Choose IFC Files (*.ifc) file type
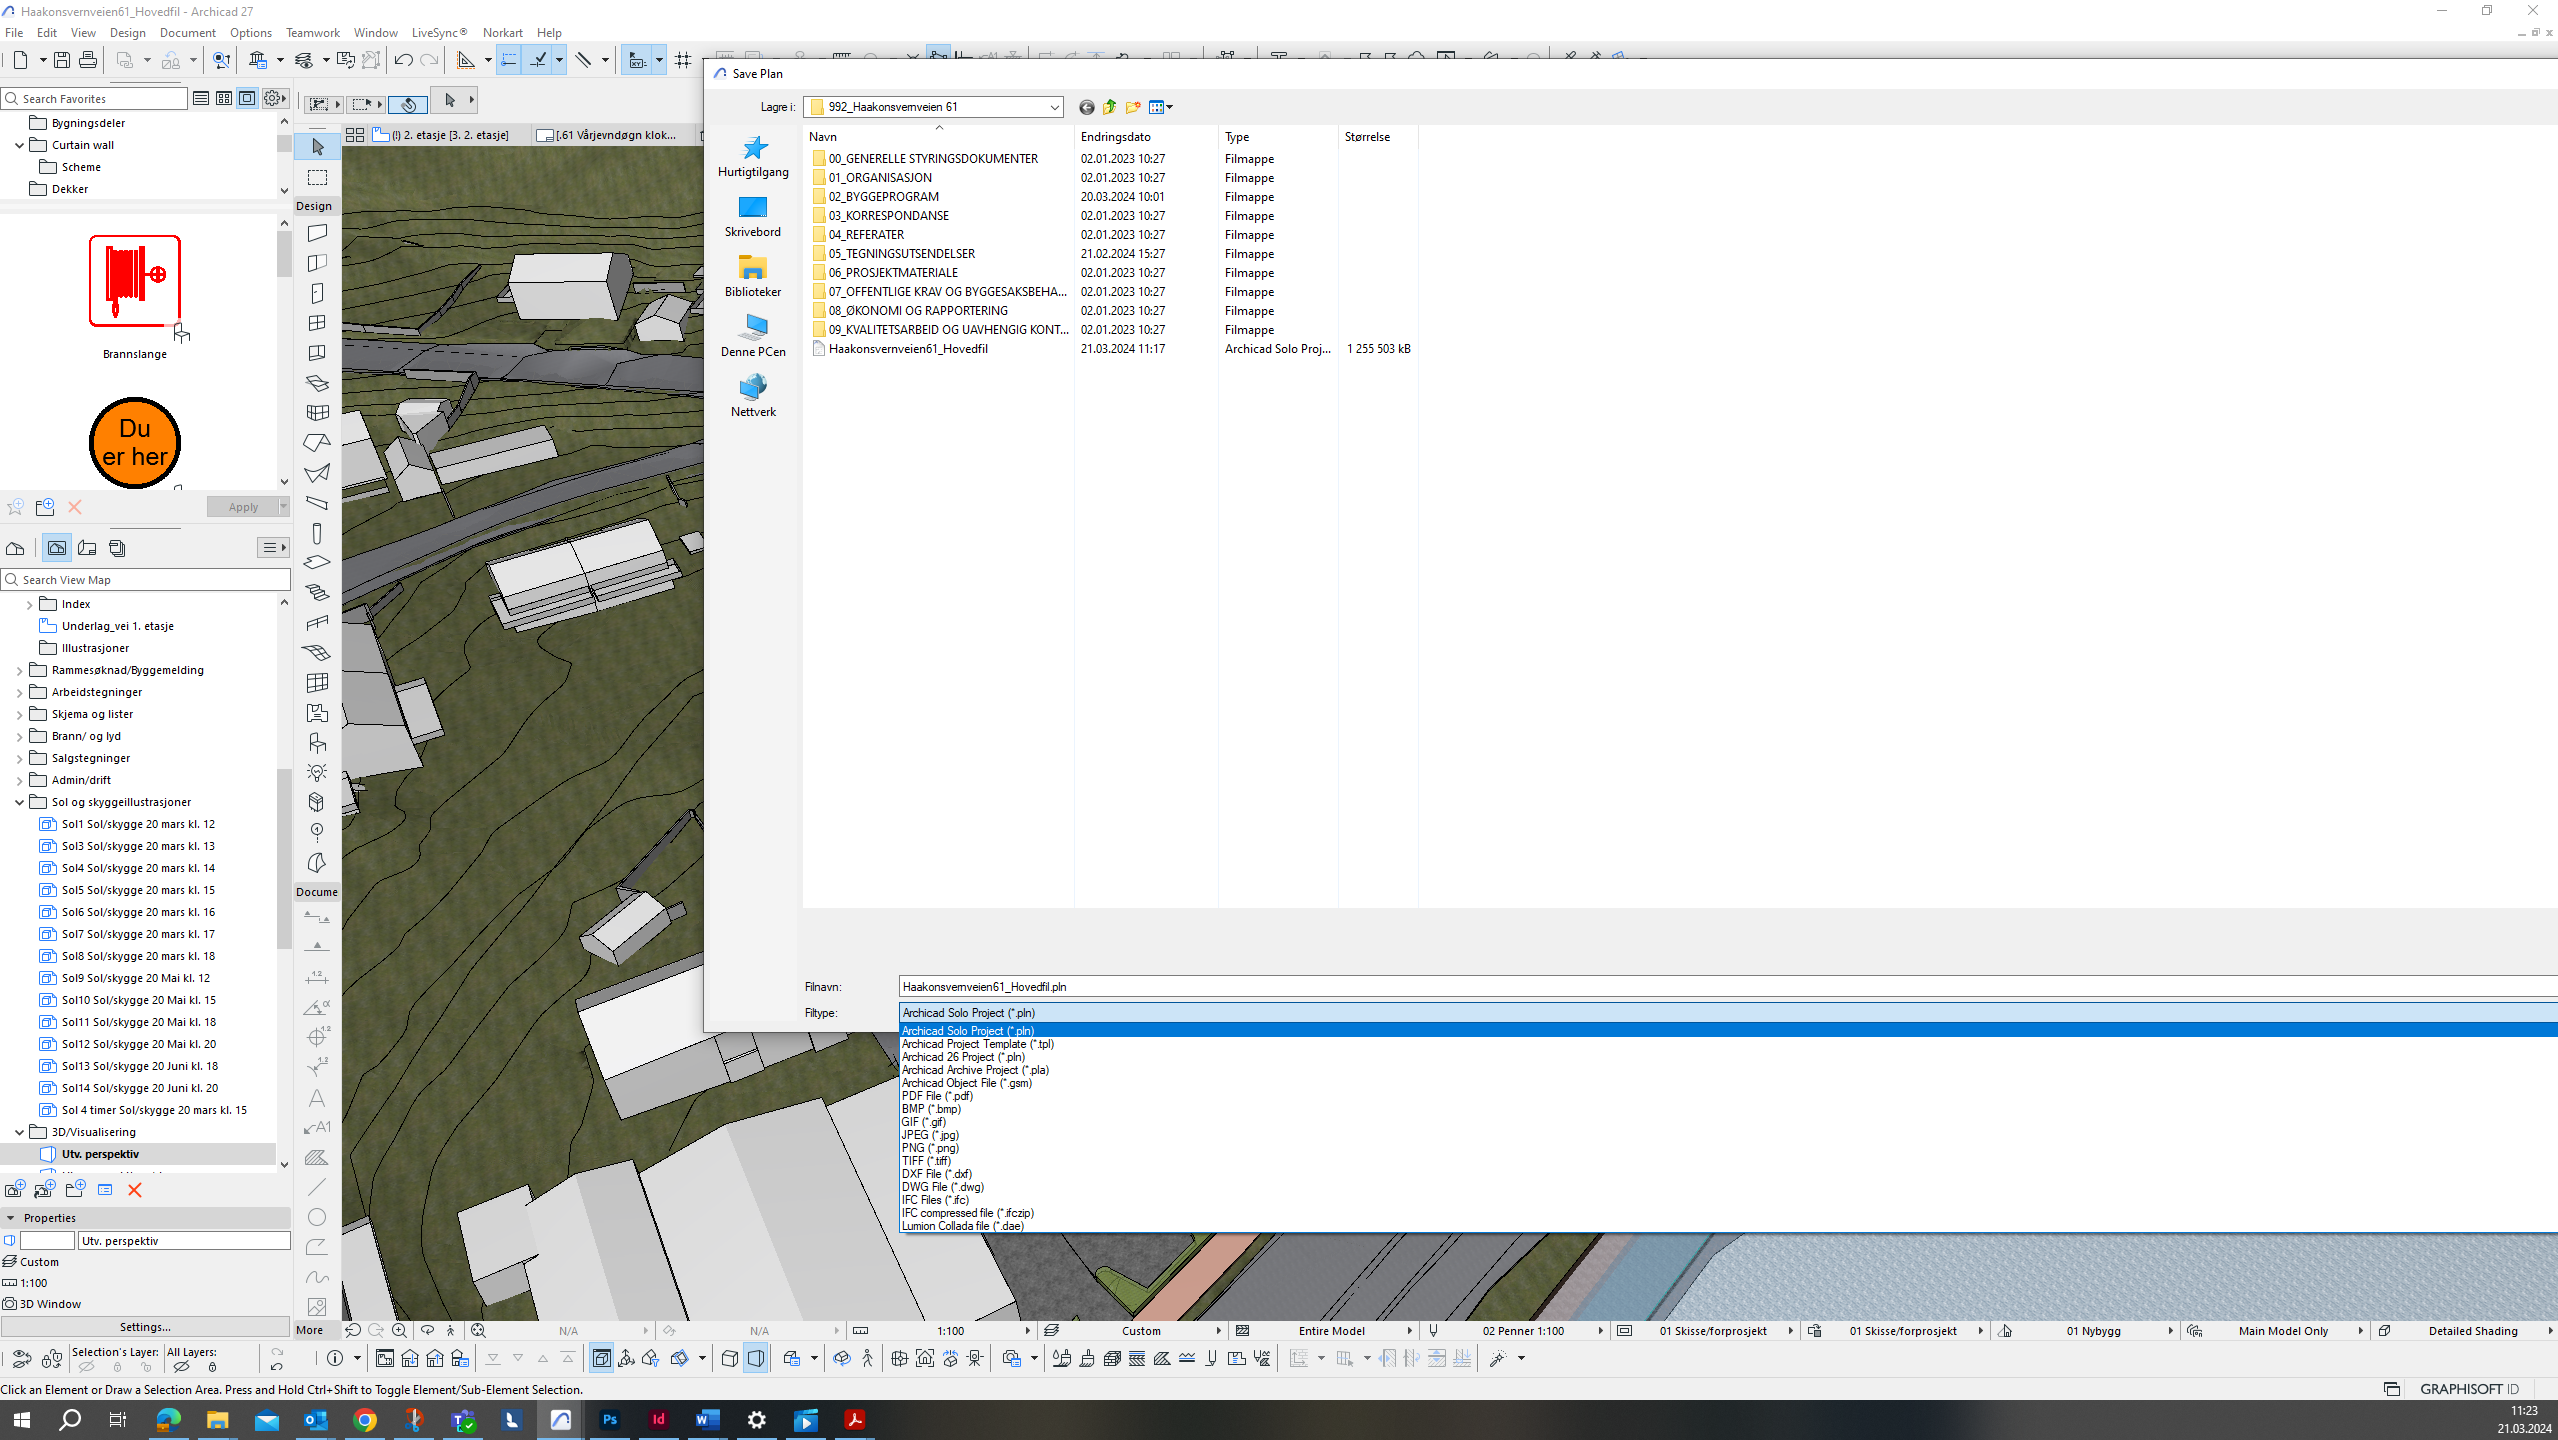2558x1440 pixels. click(x=935, y=1200)
